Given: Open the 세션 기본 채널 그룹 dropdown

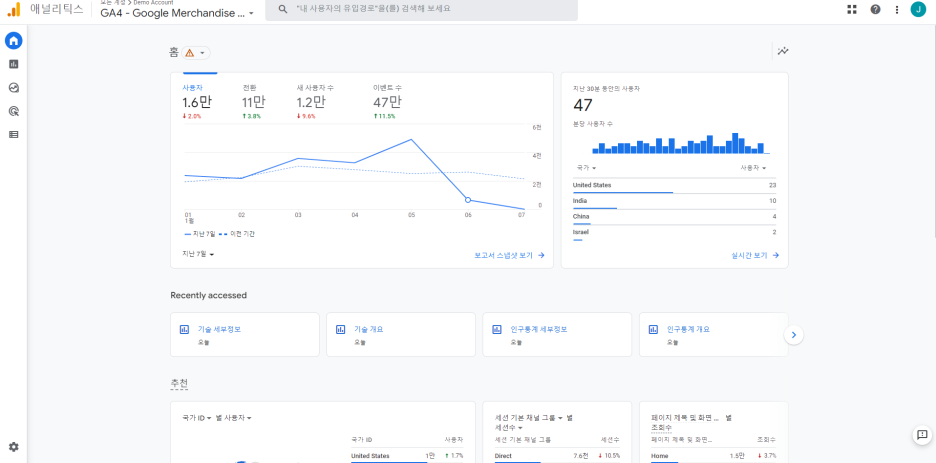Looking at the screenshot, I should tap(529, 418).
